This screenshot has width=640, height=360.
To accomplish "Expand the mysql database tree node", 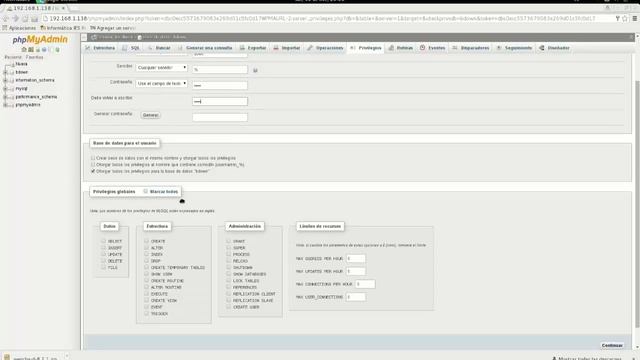I will pos(5,89).
